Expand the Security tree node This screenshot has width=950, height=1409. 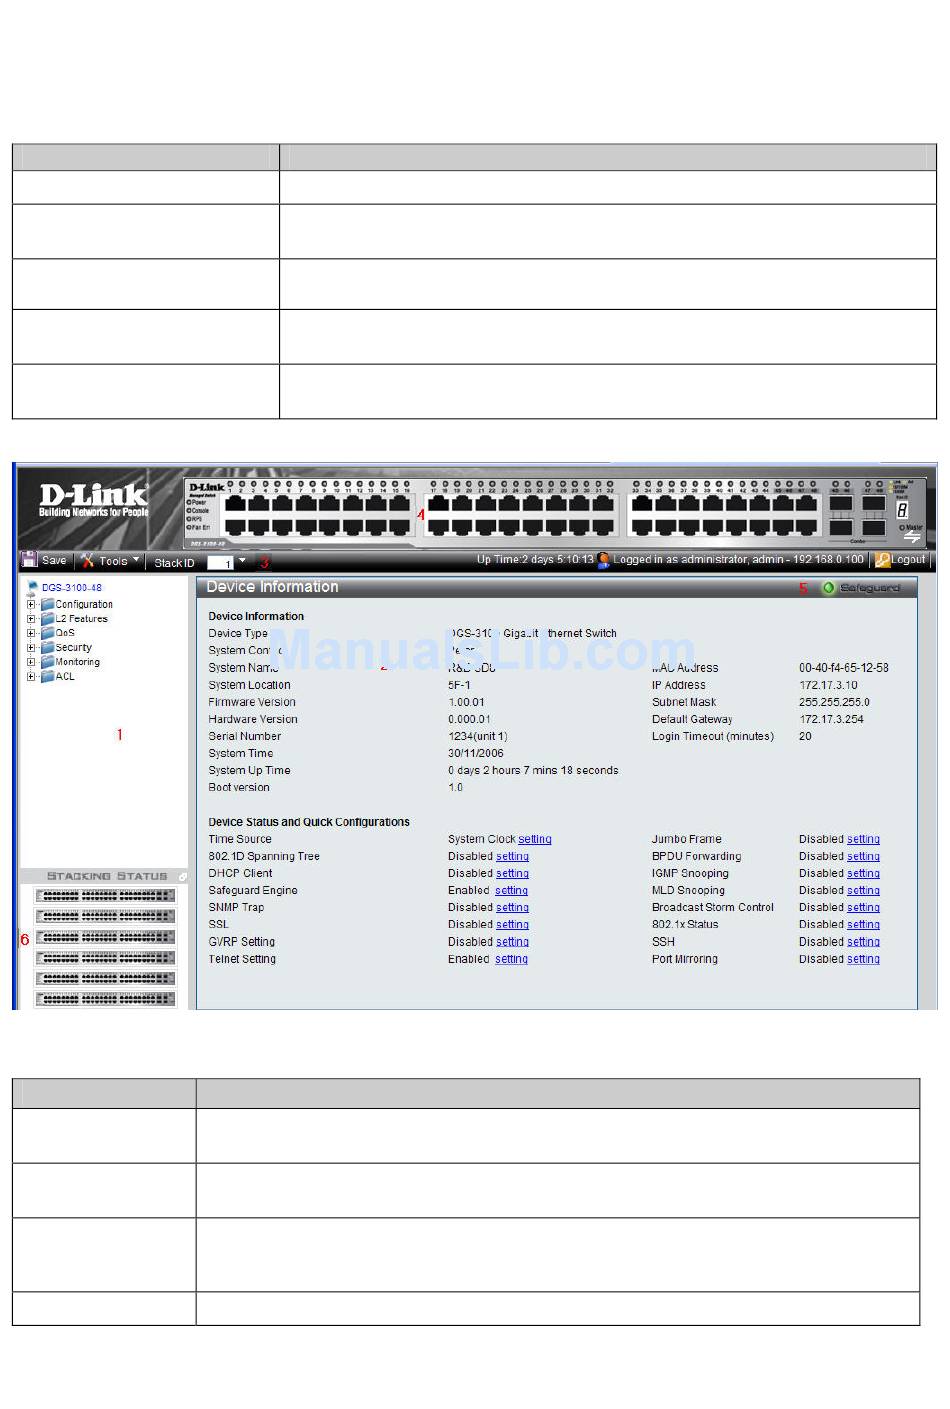pyautogui.click(x=31, y=648)
